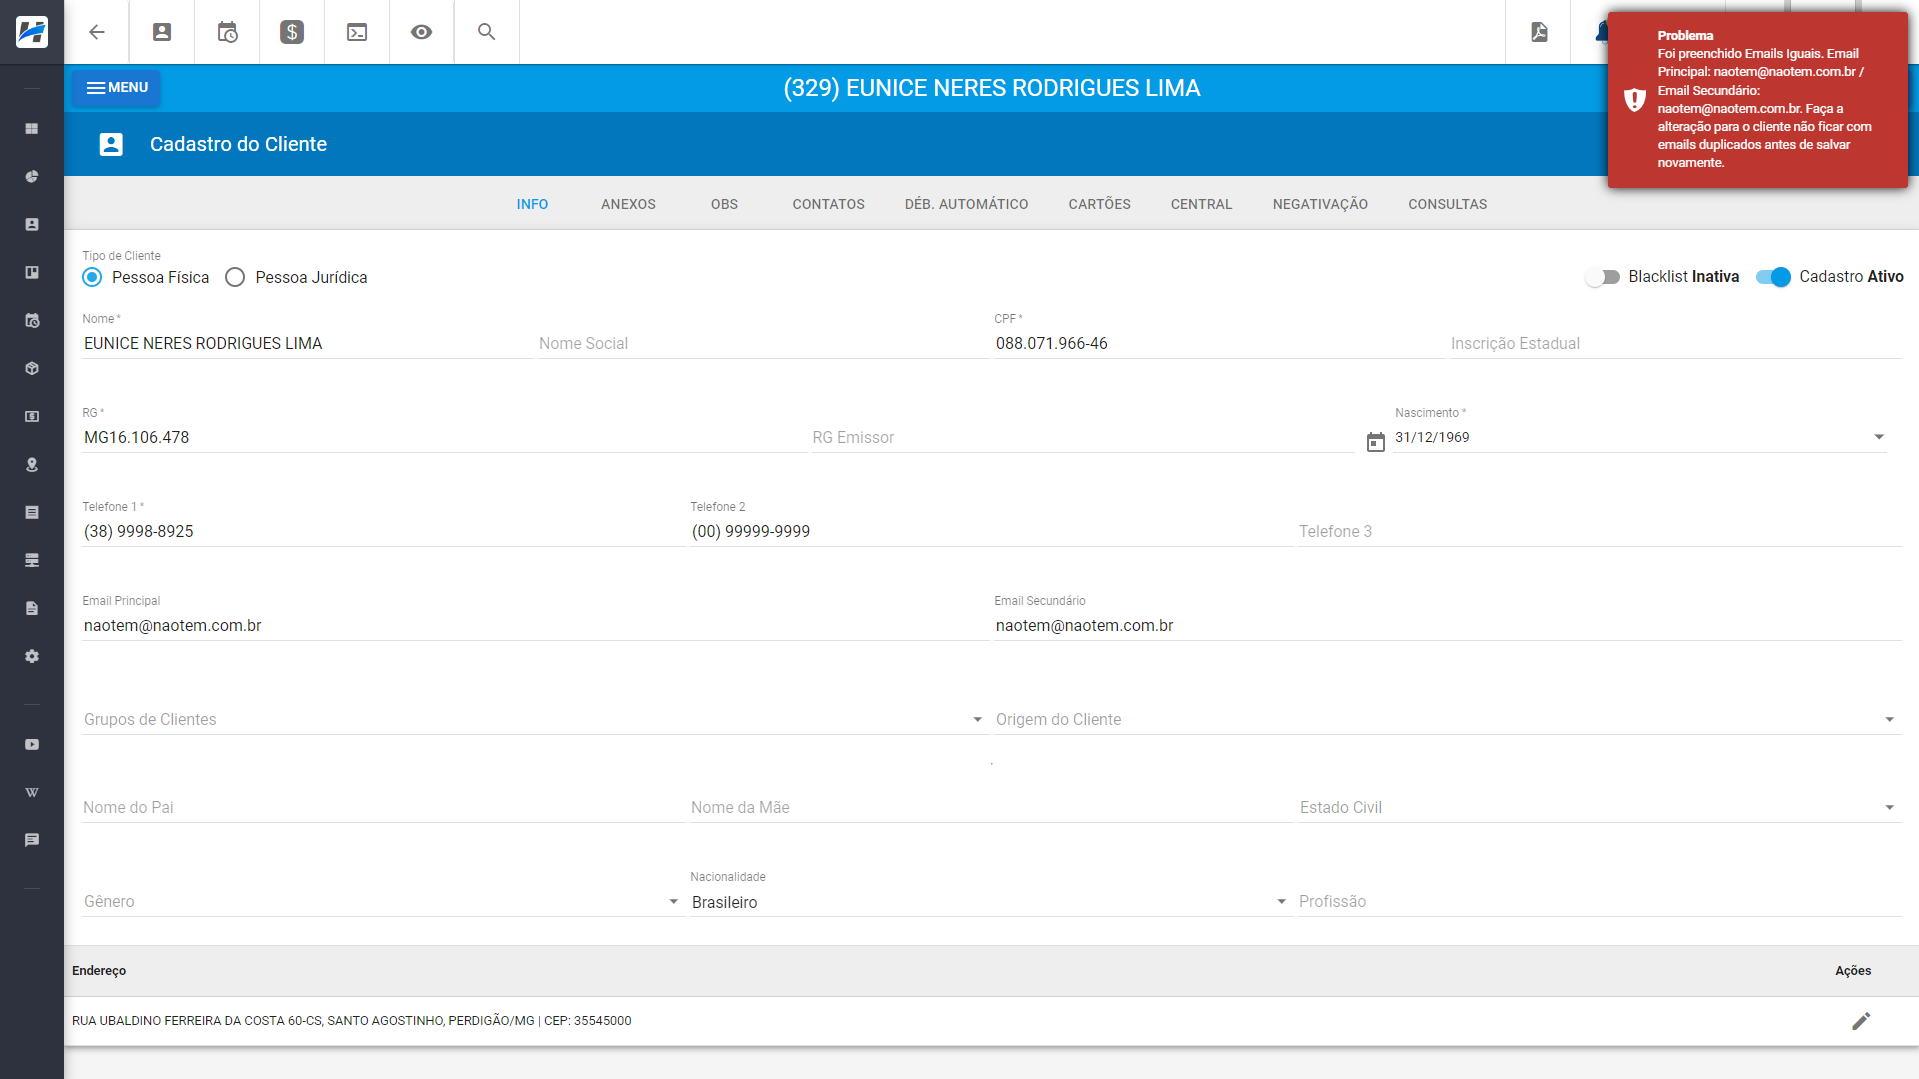1919x1079 pixels.
Task: Open the money bill sidebar icon
Action: point(32,417)
